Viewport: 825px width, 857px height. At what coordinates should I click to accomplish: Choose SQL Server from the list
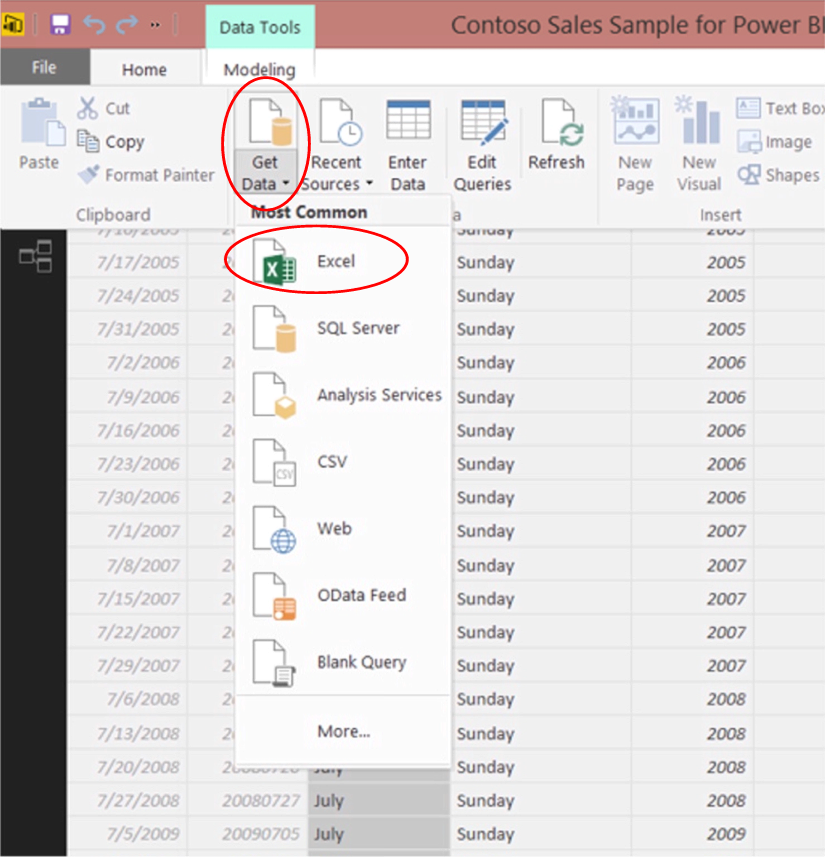357,328
